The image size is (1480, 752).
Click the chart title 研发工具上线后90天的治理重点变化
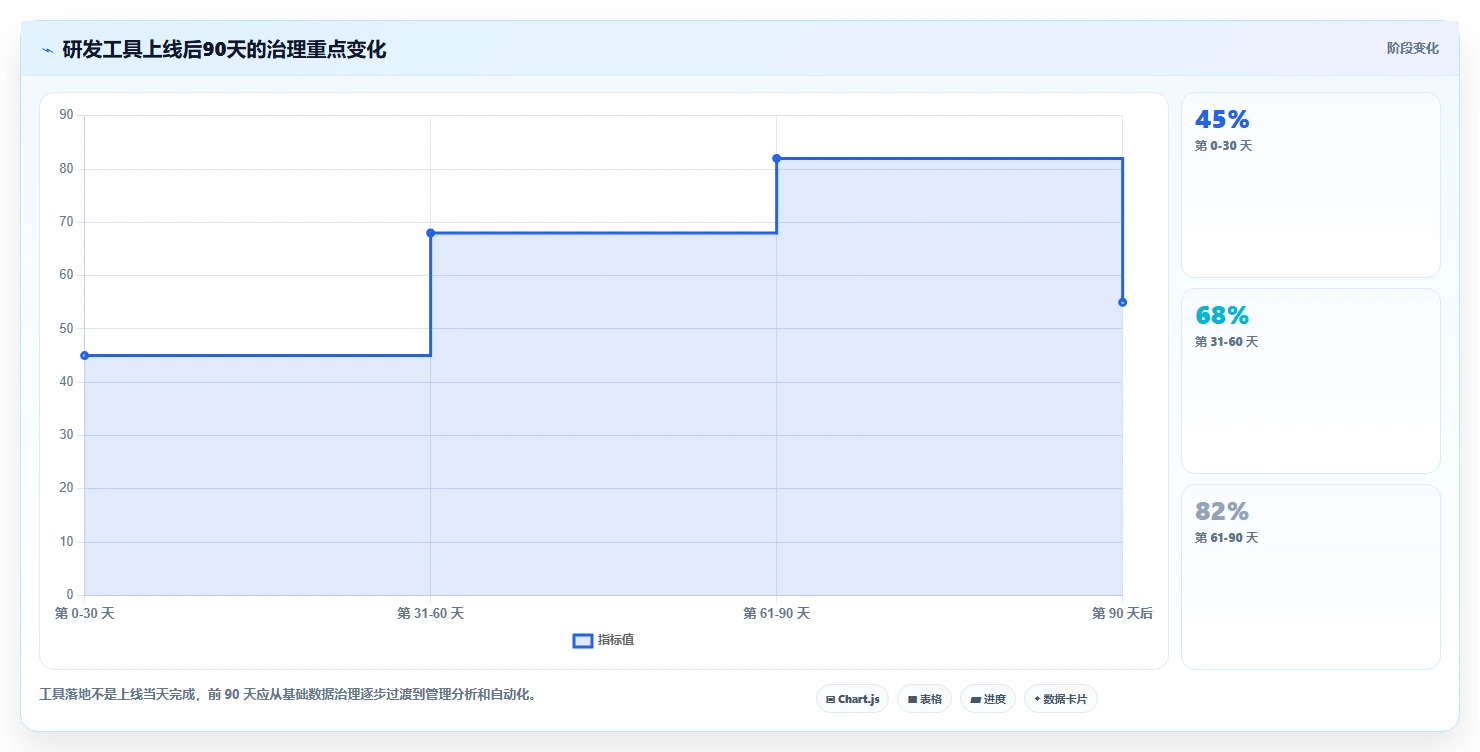click(224, 49)
